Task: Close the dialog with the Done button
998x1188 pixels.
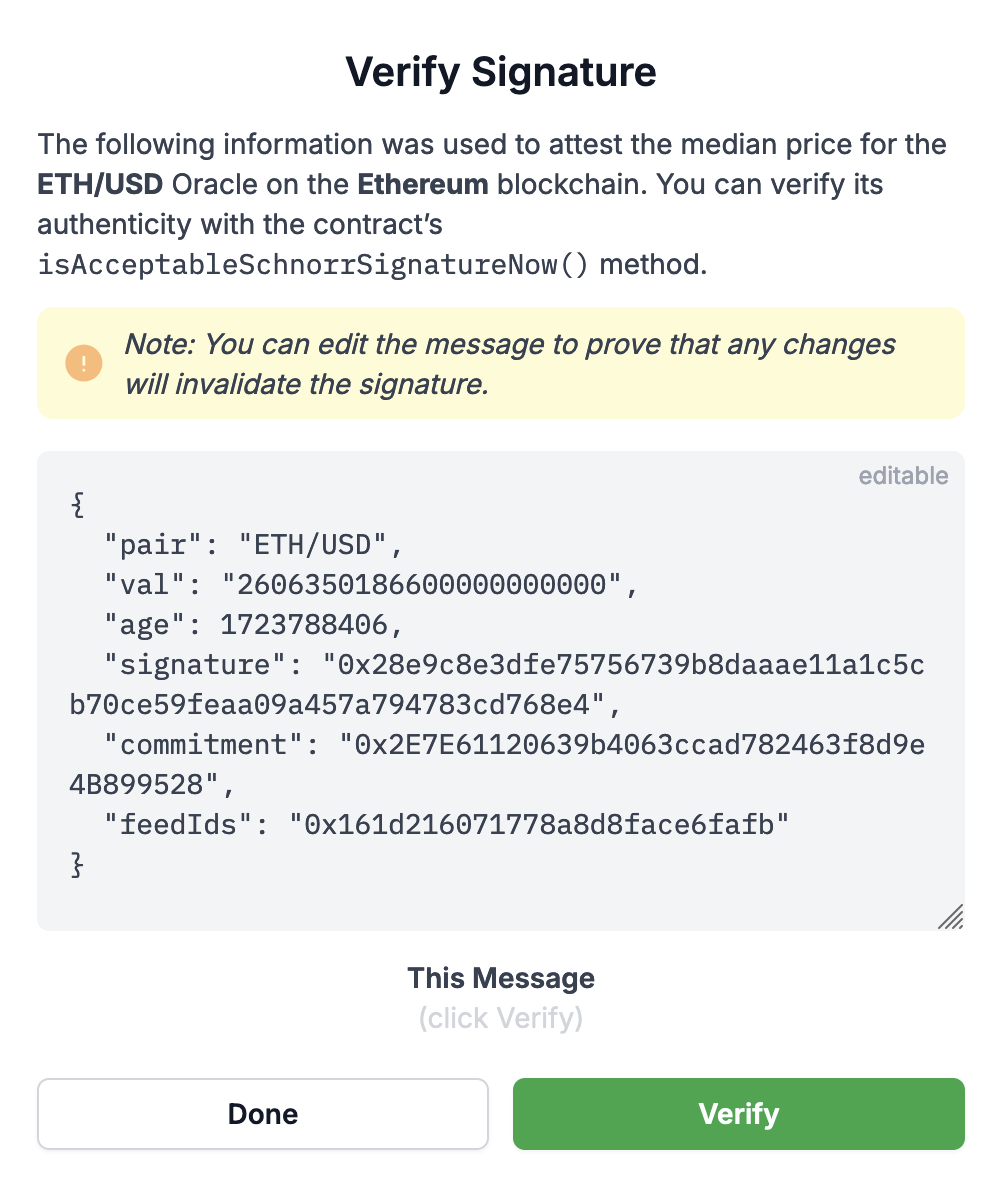Action: [263, 1114]
